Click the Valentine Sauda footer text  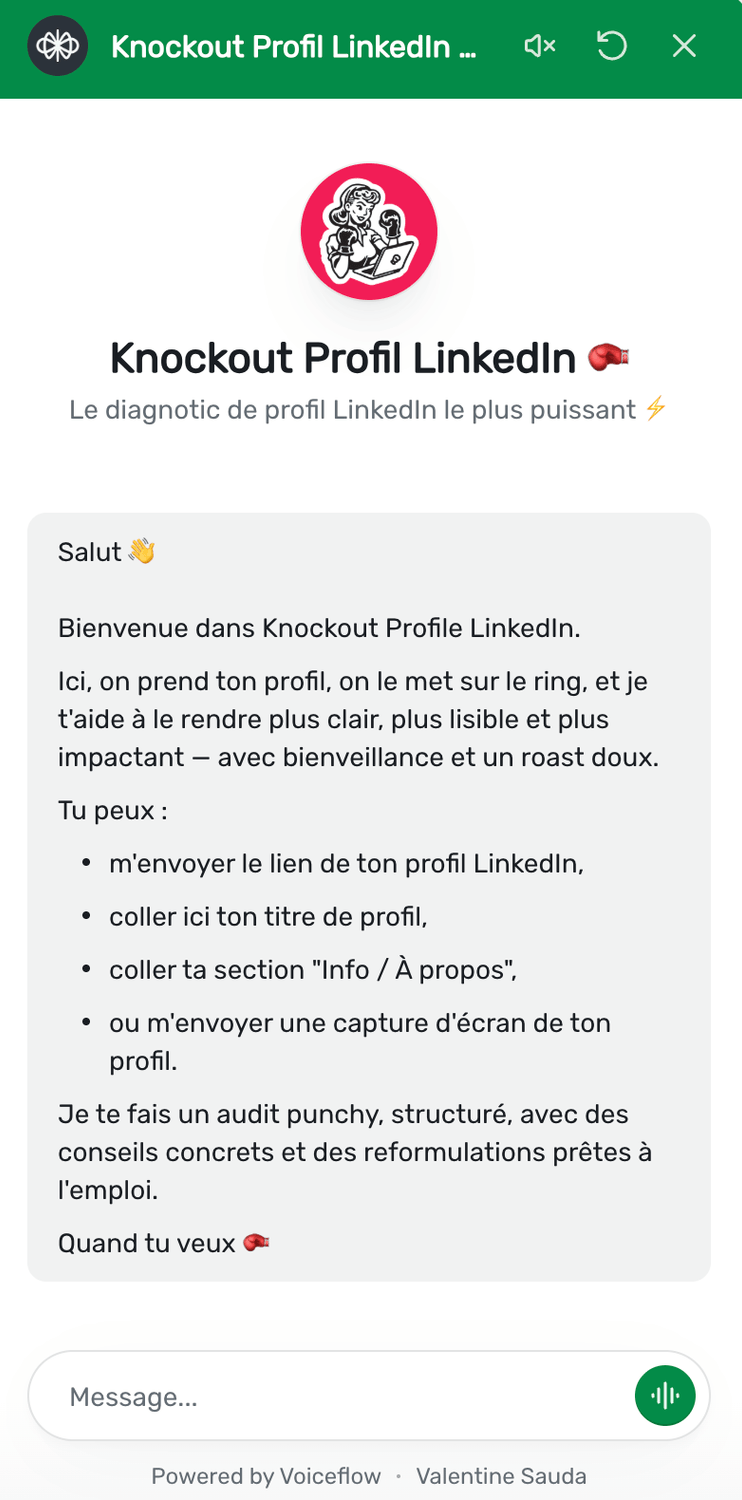[x=501, y=1476]
